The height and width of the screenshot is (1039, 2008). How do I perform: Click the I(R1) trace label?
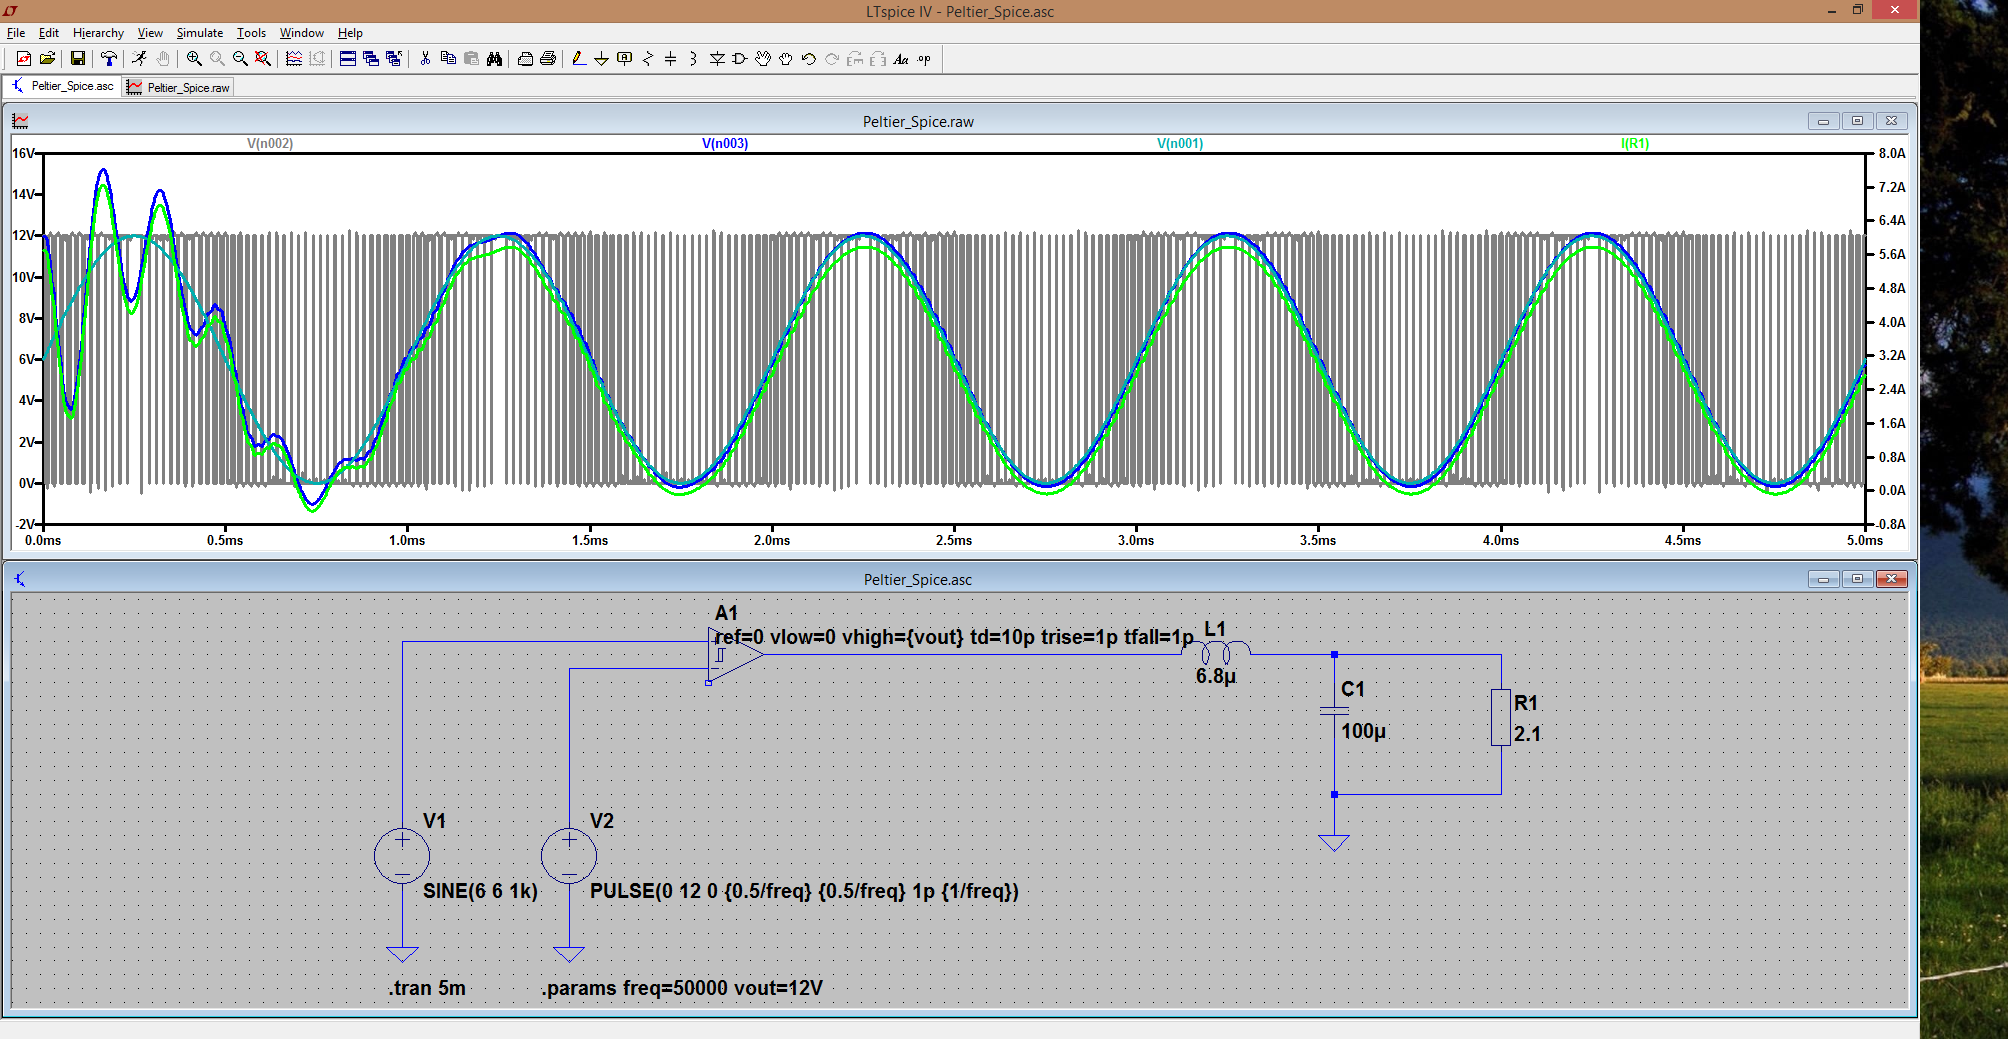(x=1635, y=143)
